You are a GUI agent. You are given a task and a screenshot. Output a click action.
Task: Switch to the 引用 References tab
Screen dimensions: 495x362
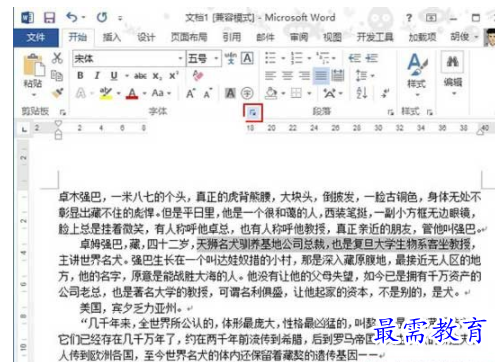pyautogui.click(x=232, y=37)
